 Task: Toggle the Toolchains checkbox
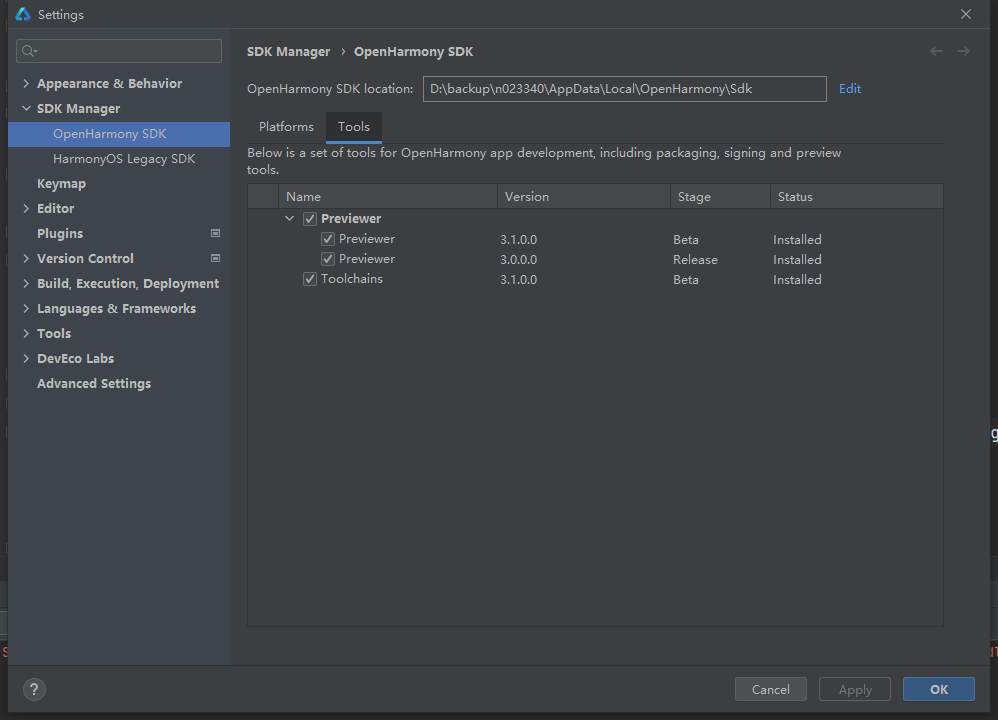(310, 279)
